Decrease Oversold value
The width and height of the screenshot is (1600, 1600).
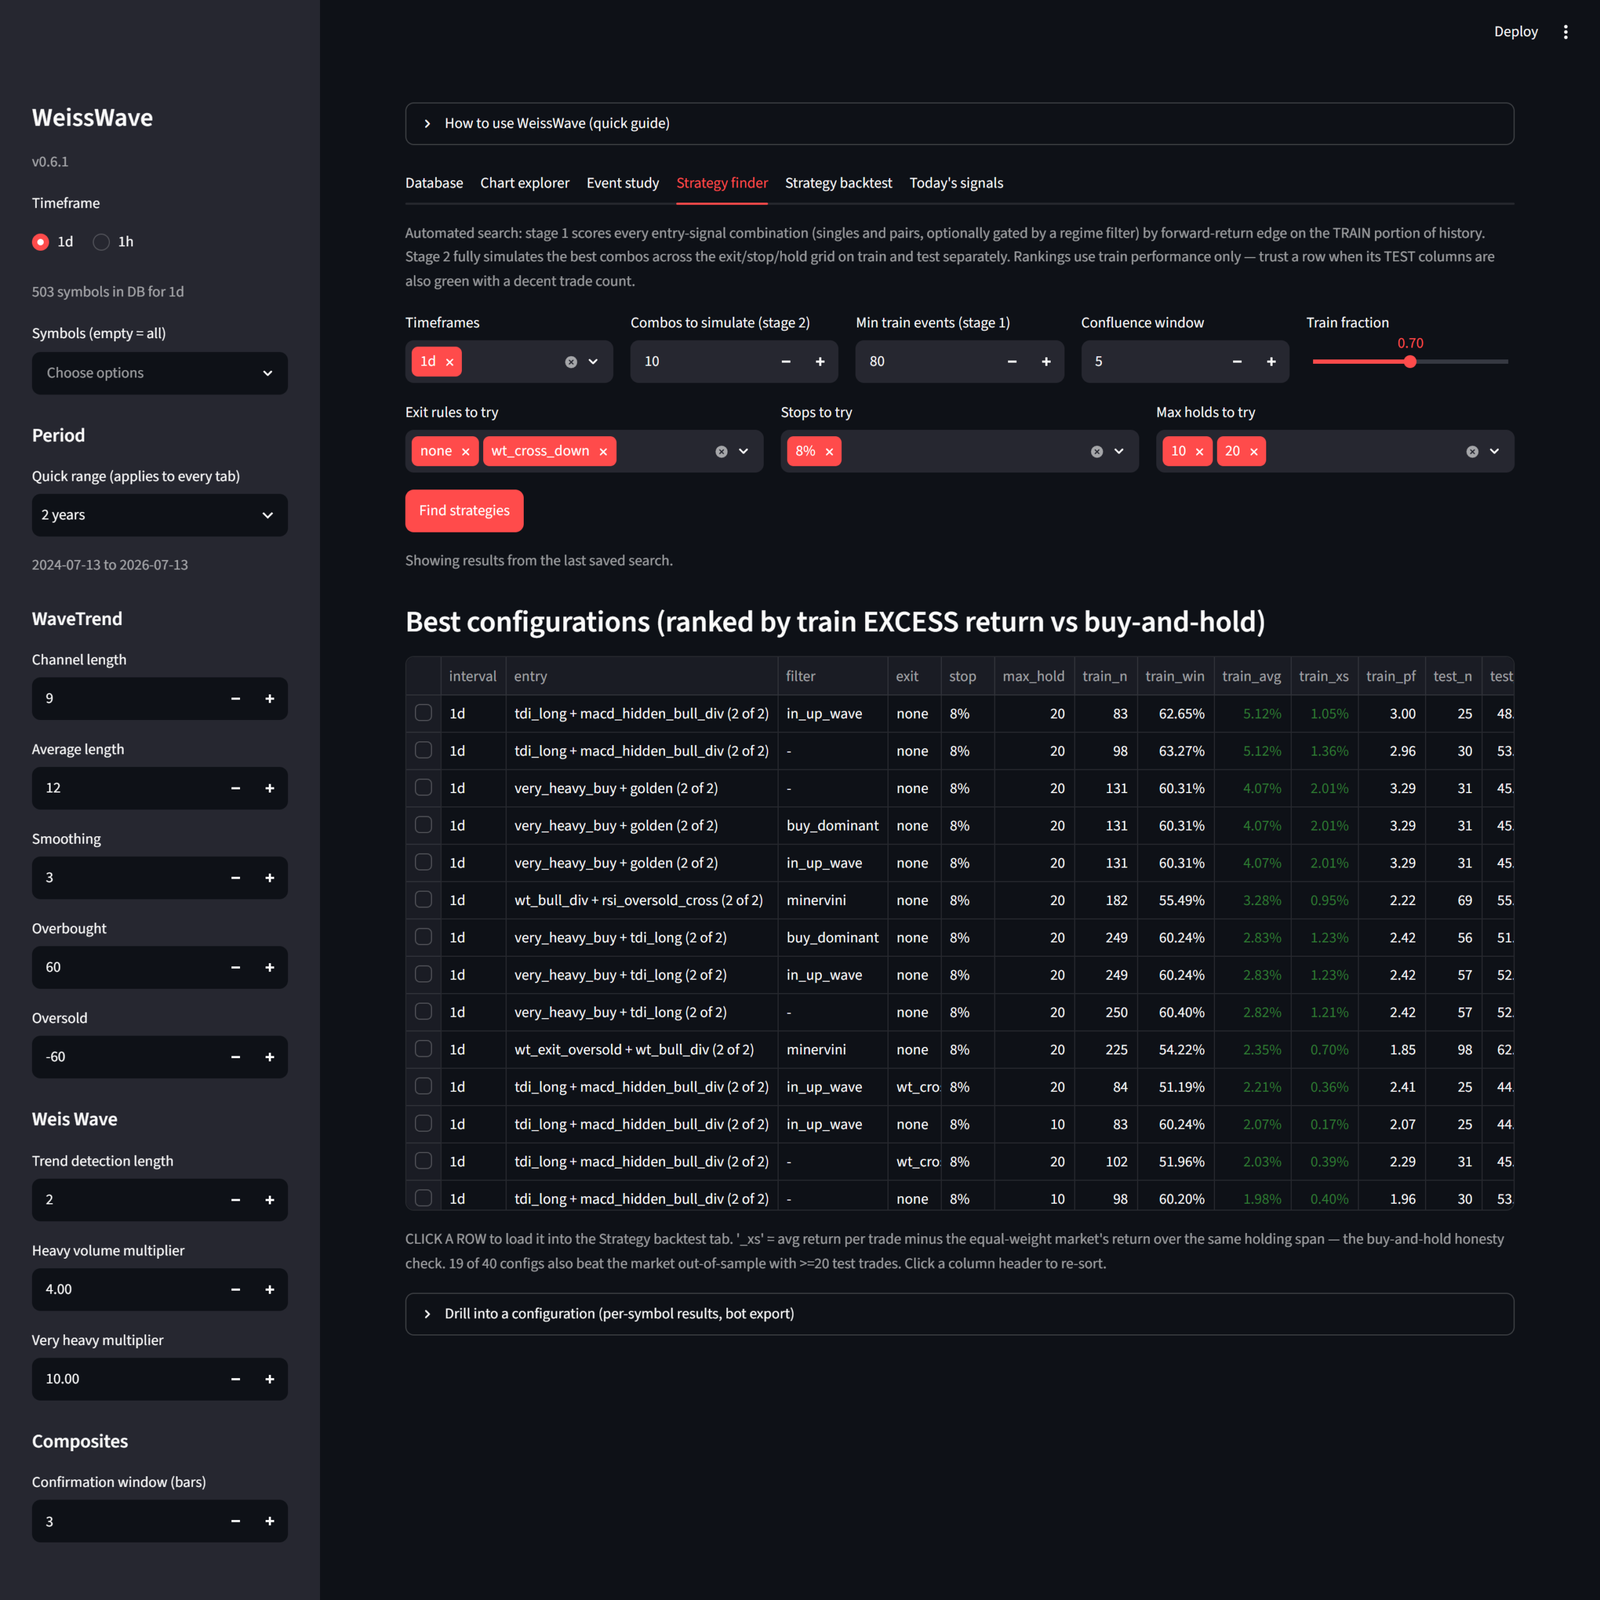(x=236, y=1057)
